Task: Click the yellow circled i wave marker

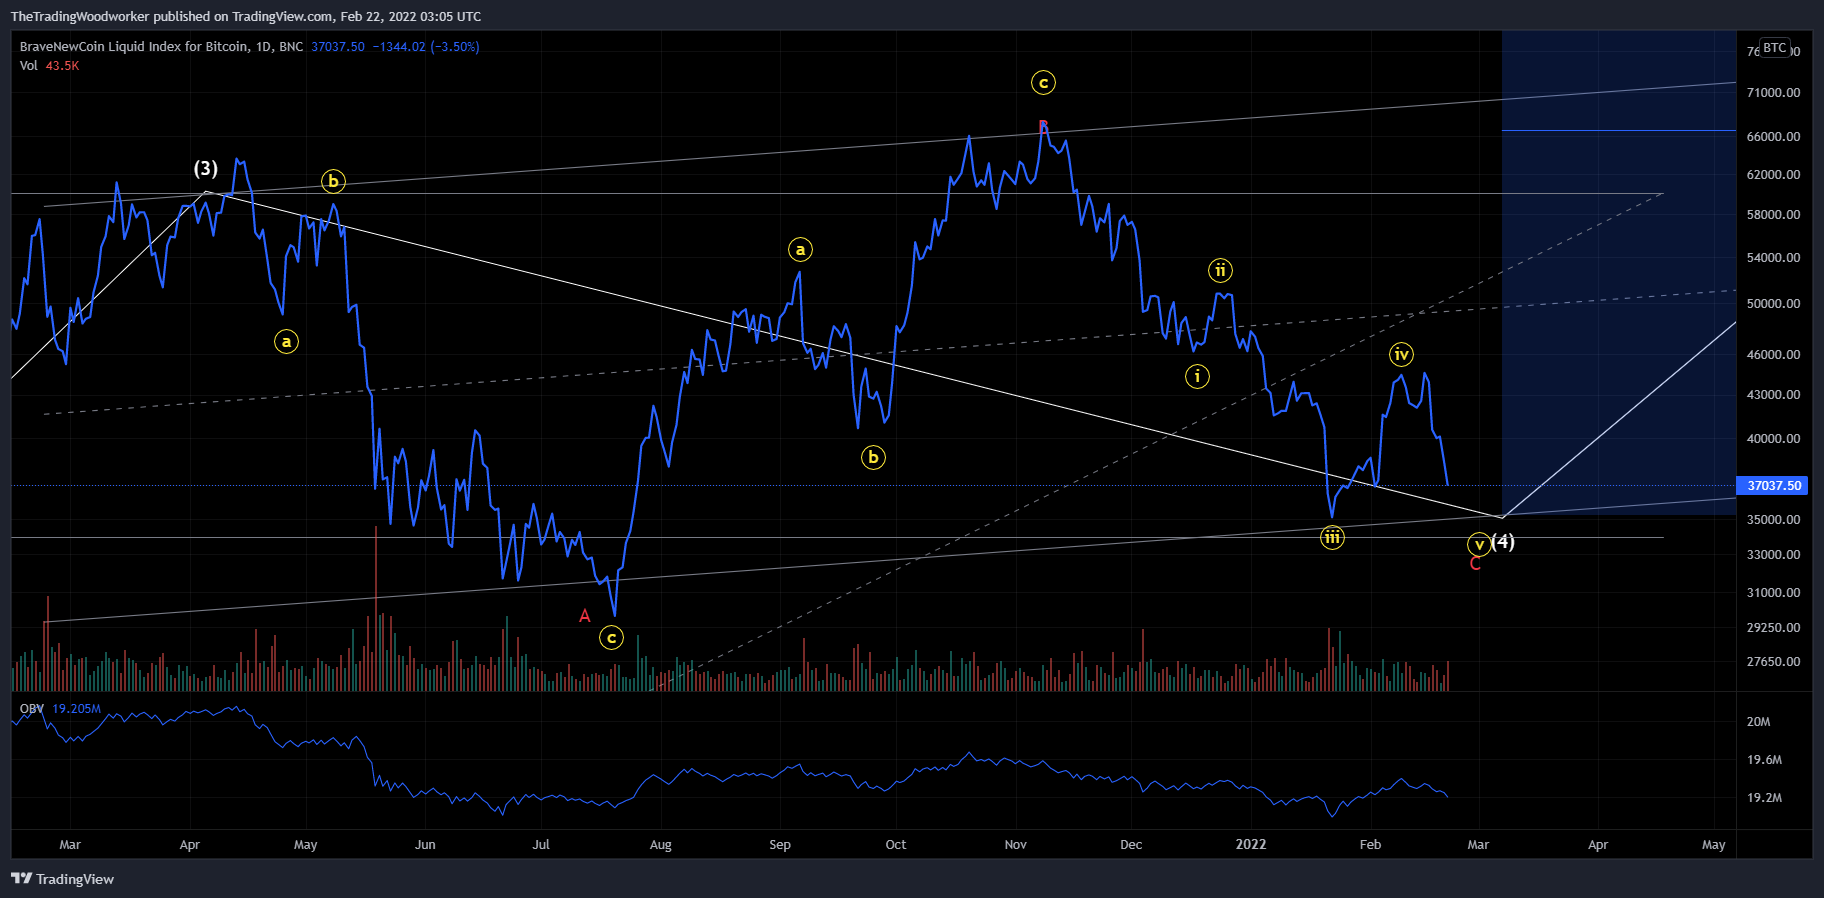Action: [x=1197, y=376]
